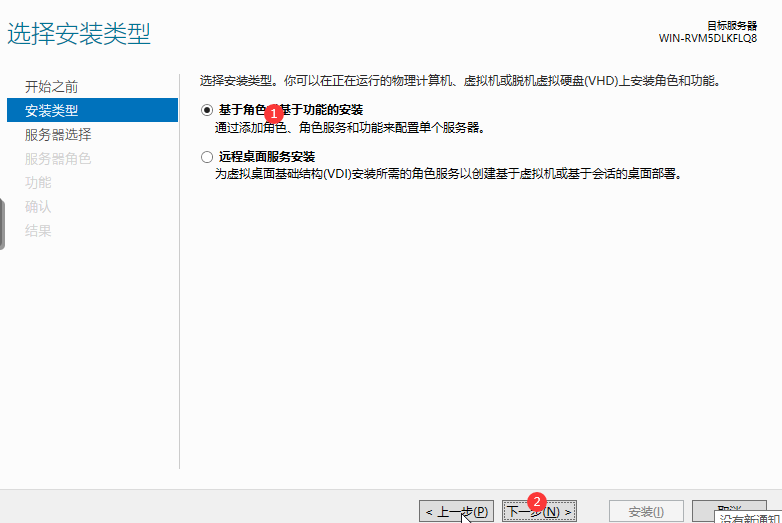This screenshot has height=523, width=782.
Task: Click the 确认 step in the sidebar
Action: tap(38, 206)
